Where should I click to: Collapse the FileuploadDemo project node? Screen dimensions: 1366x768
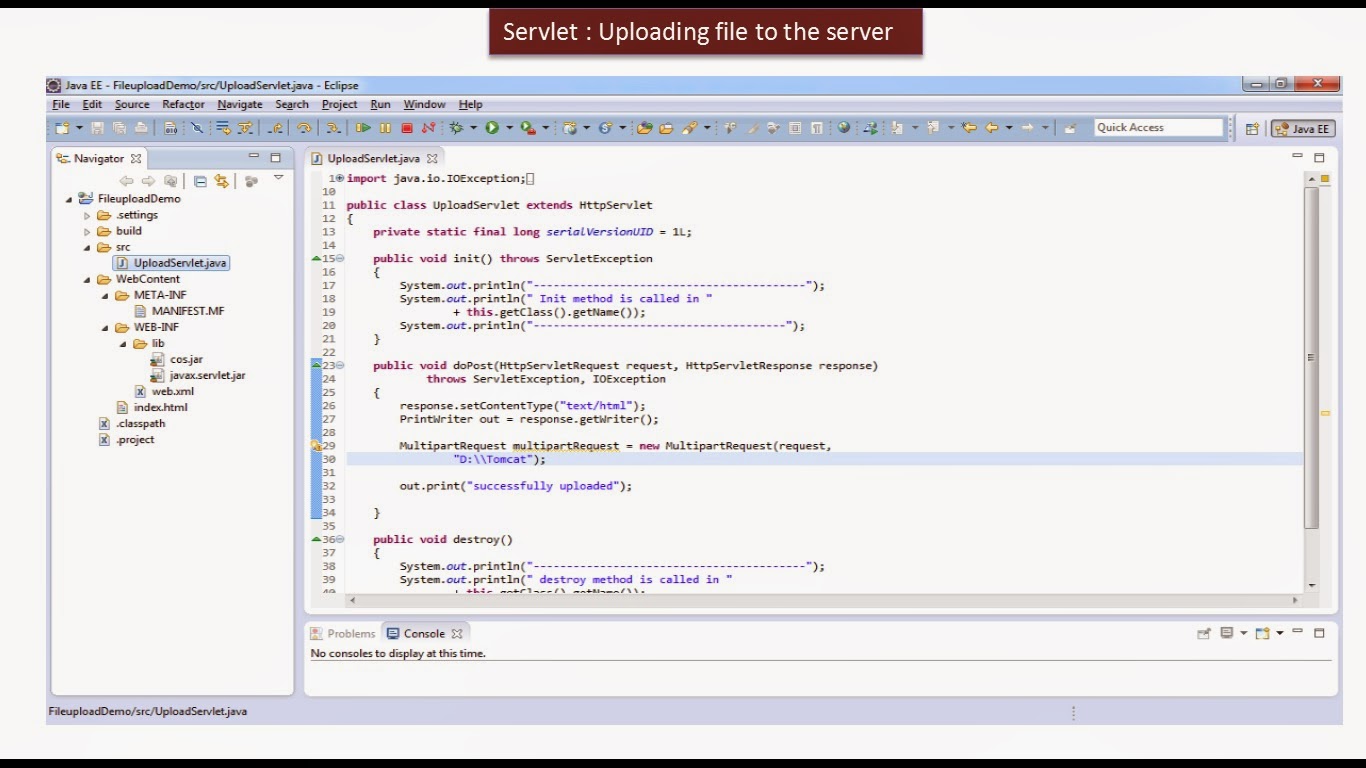(69, 199)
